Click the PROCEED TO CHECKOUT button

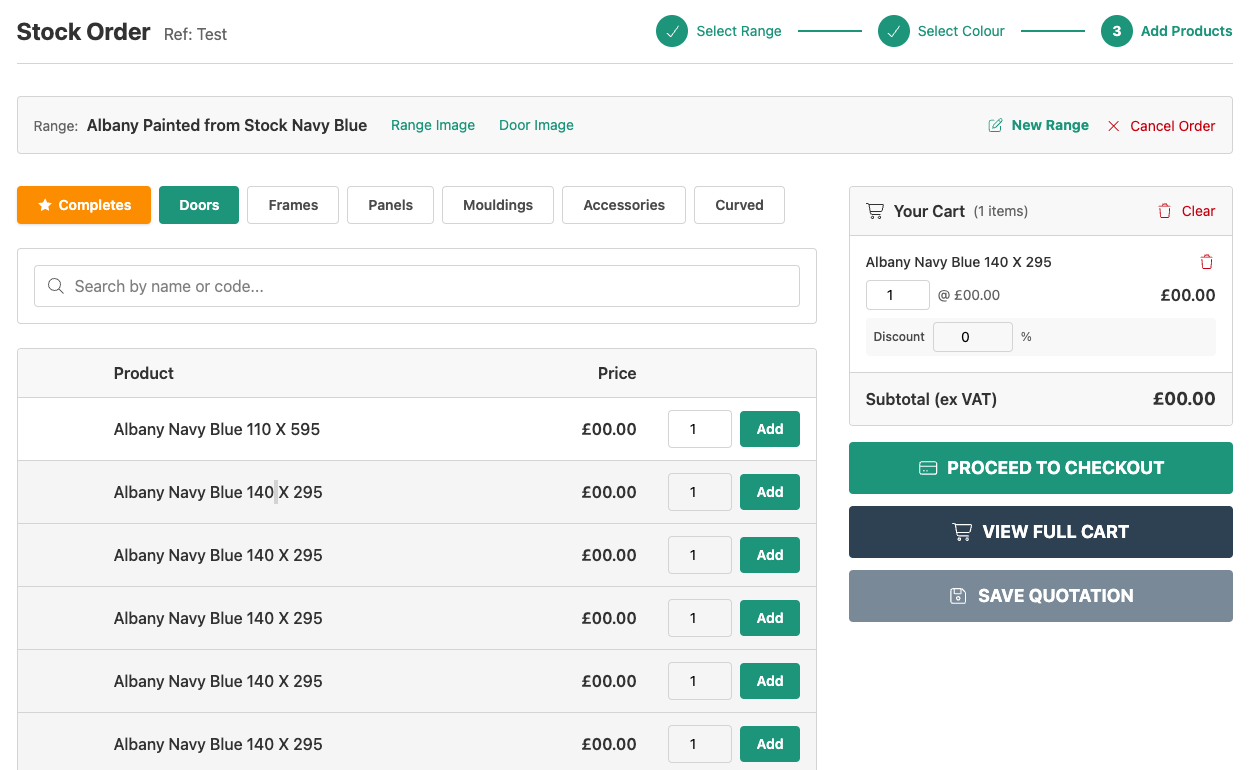(x=1041, y=468)
